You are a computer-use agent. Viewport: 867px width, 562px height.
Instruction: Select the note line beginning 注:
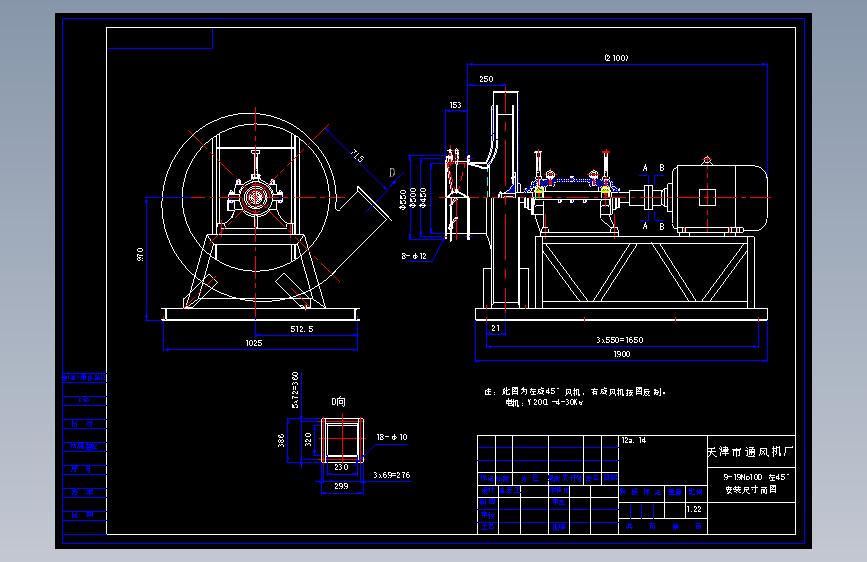point(575,392)
